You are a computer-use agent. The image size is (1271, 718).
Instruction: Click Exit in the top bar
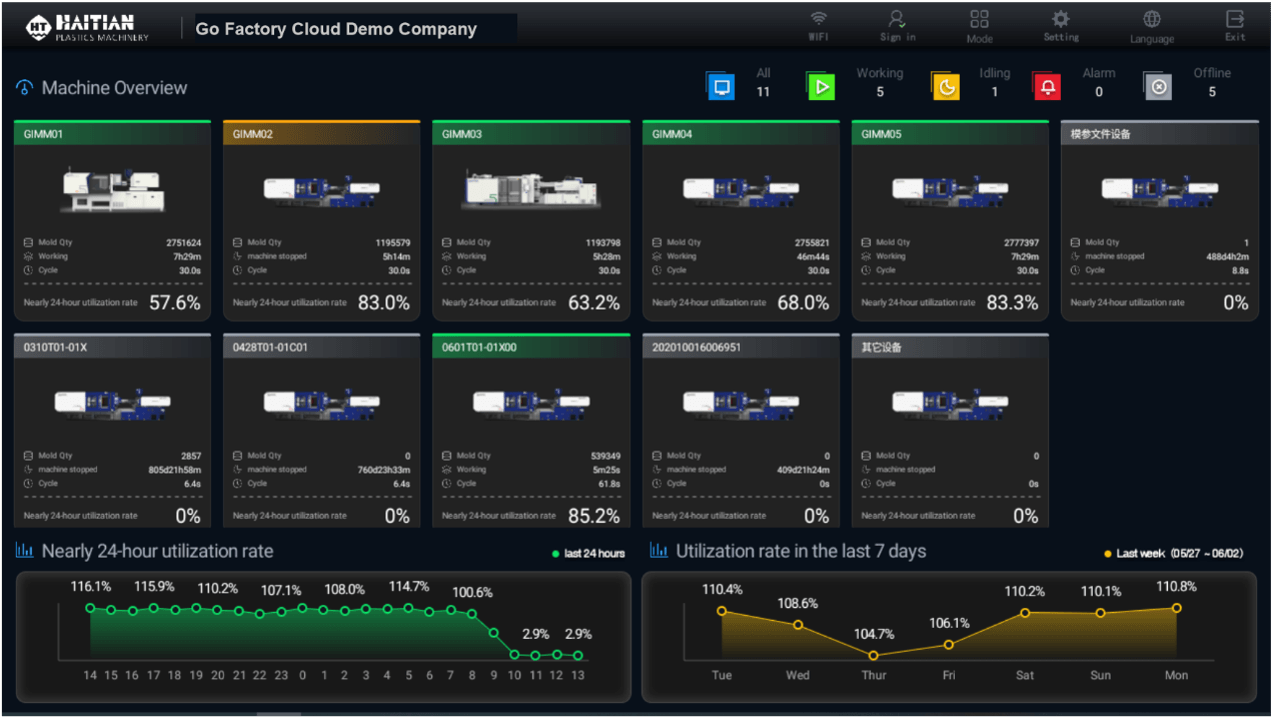click(1233, 24)
